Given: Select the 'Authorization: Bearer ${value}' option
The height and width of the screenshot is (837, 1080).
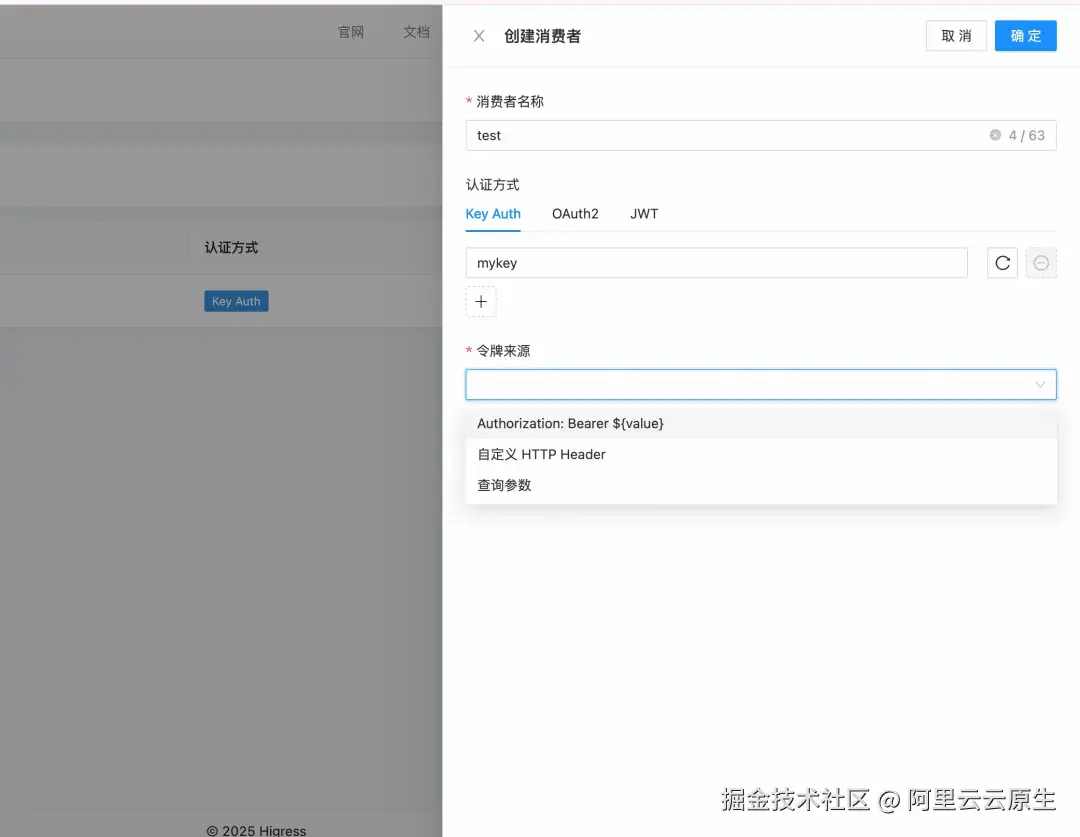Looking at the screenshot, I should [x=571, y=423].
